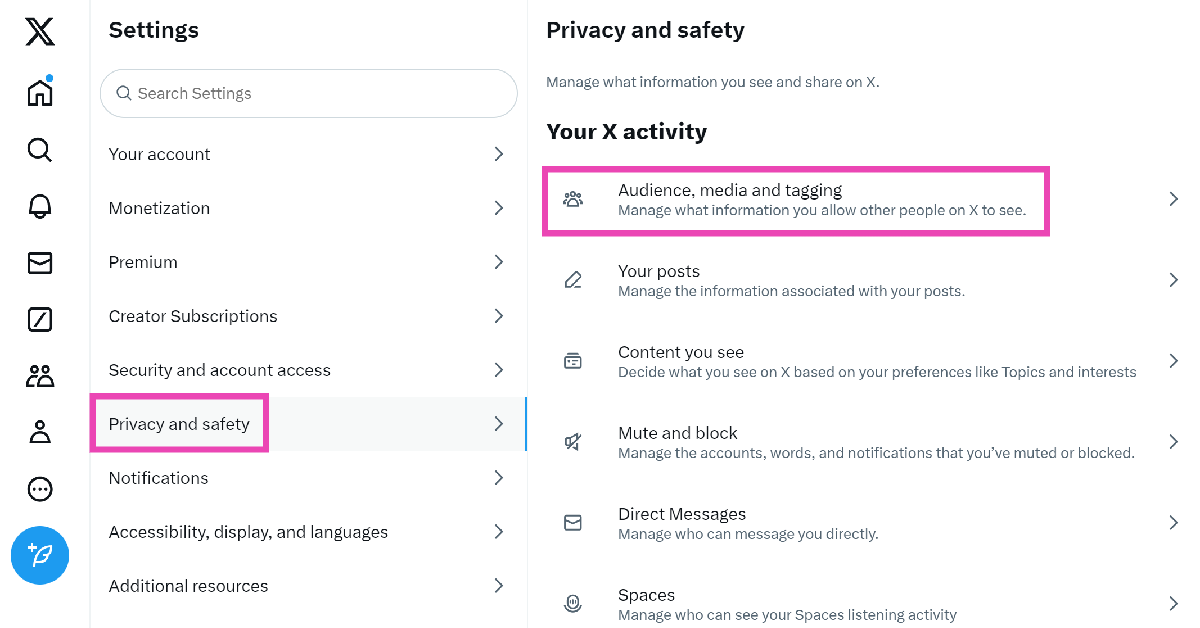Viewport: 1200px width, 628px height.
Task: Click the Direct Messages envelope icon
Action: [573, 523]
